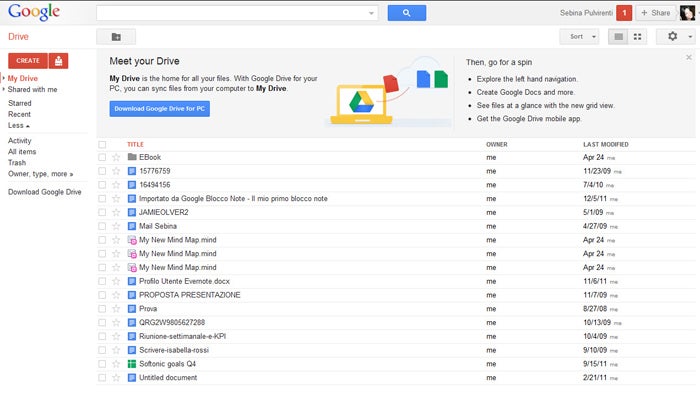Check the EBook row checkbox
The image size is (700, 395).
click(x=102, y=157)
